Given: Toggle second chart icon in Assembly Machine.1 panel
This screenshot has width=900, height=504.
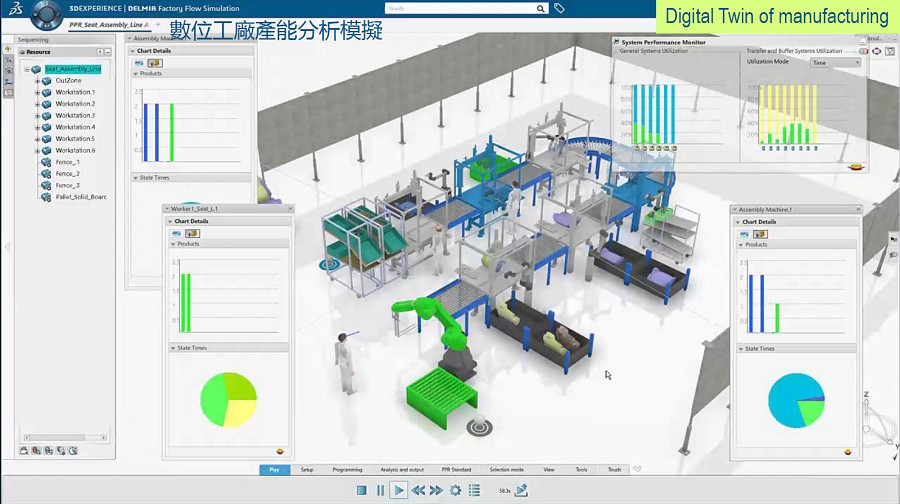Looking at the screenshot, I should pyautogui.click(x=758, y=234).
